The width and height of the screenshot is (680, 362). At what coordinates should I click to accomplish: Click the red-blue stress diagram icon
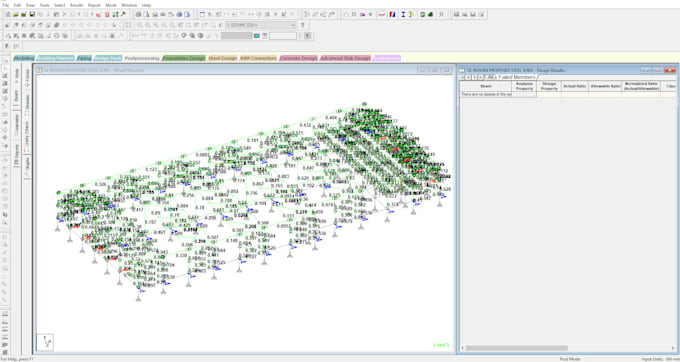(392, 14)
